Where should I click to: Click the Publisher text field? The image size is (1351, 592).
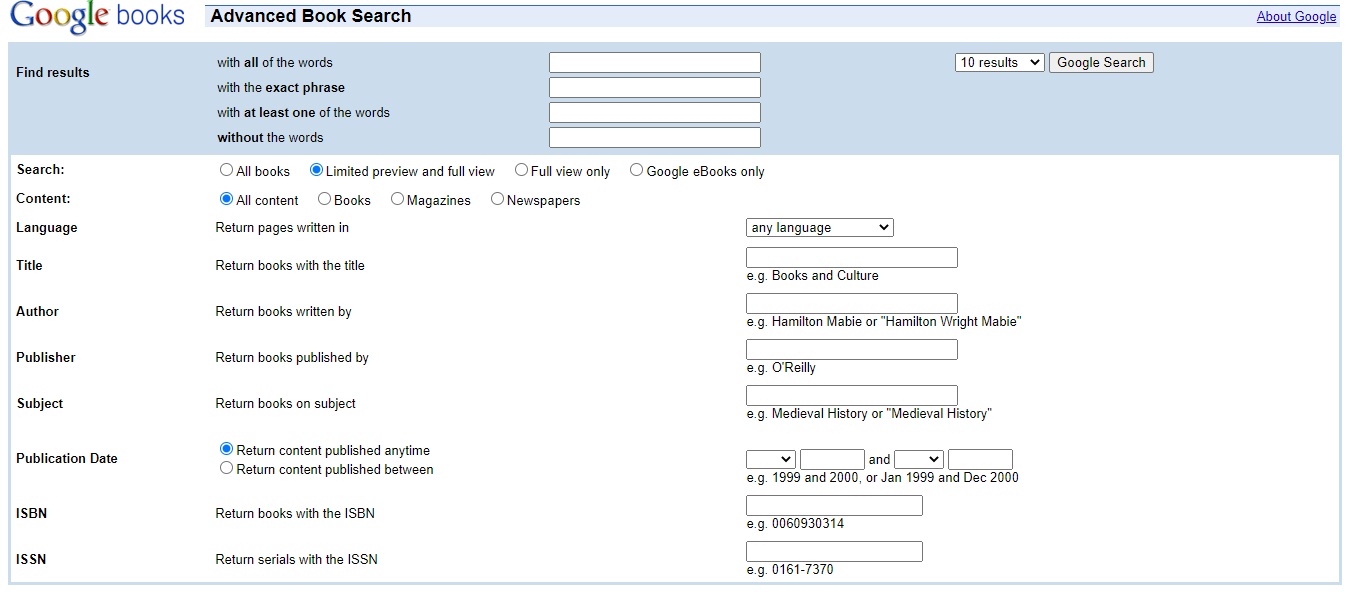point(851,350)
